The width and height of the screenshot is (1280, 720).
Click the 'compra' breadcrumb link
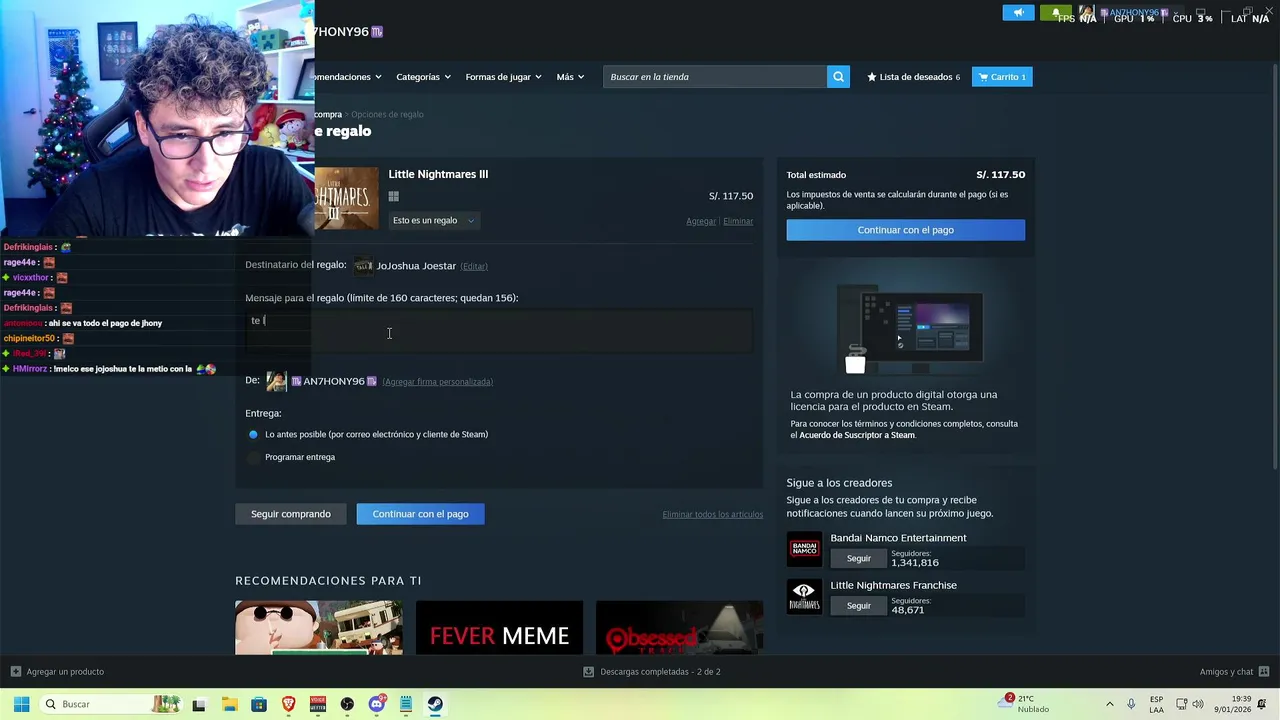328,114
